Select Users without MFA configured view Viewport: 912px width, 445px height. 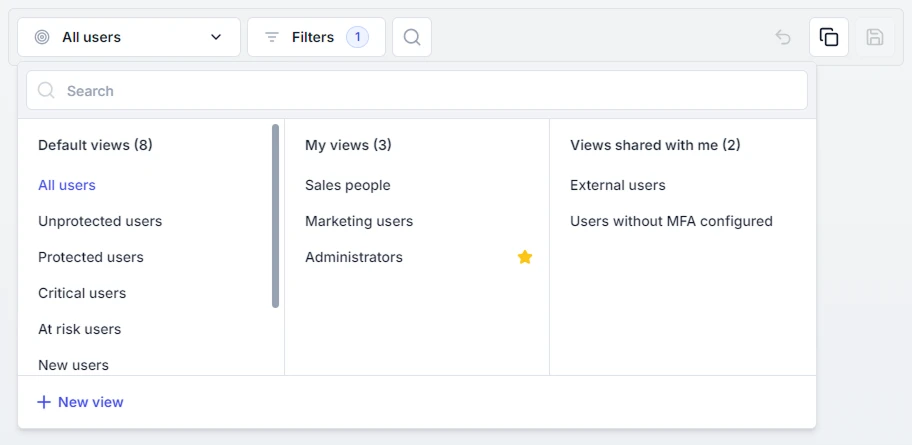point(671,221)
